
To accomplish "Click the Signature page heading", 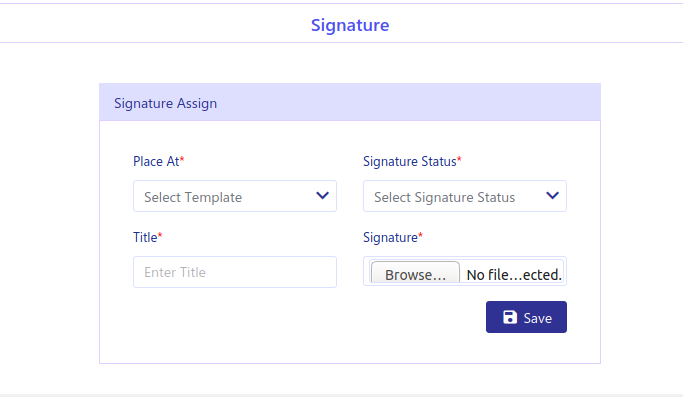I will (350, 25).
